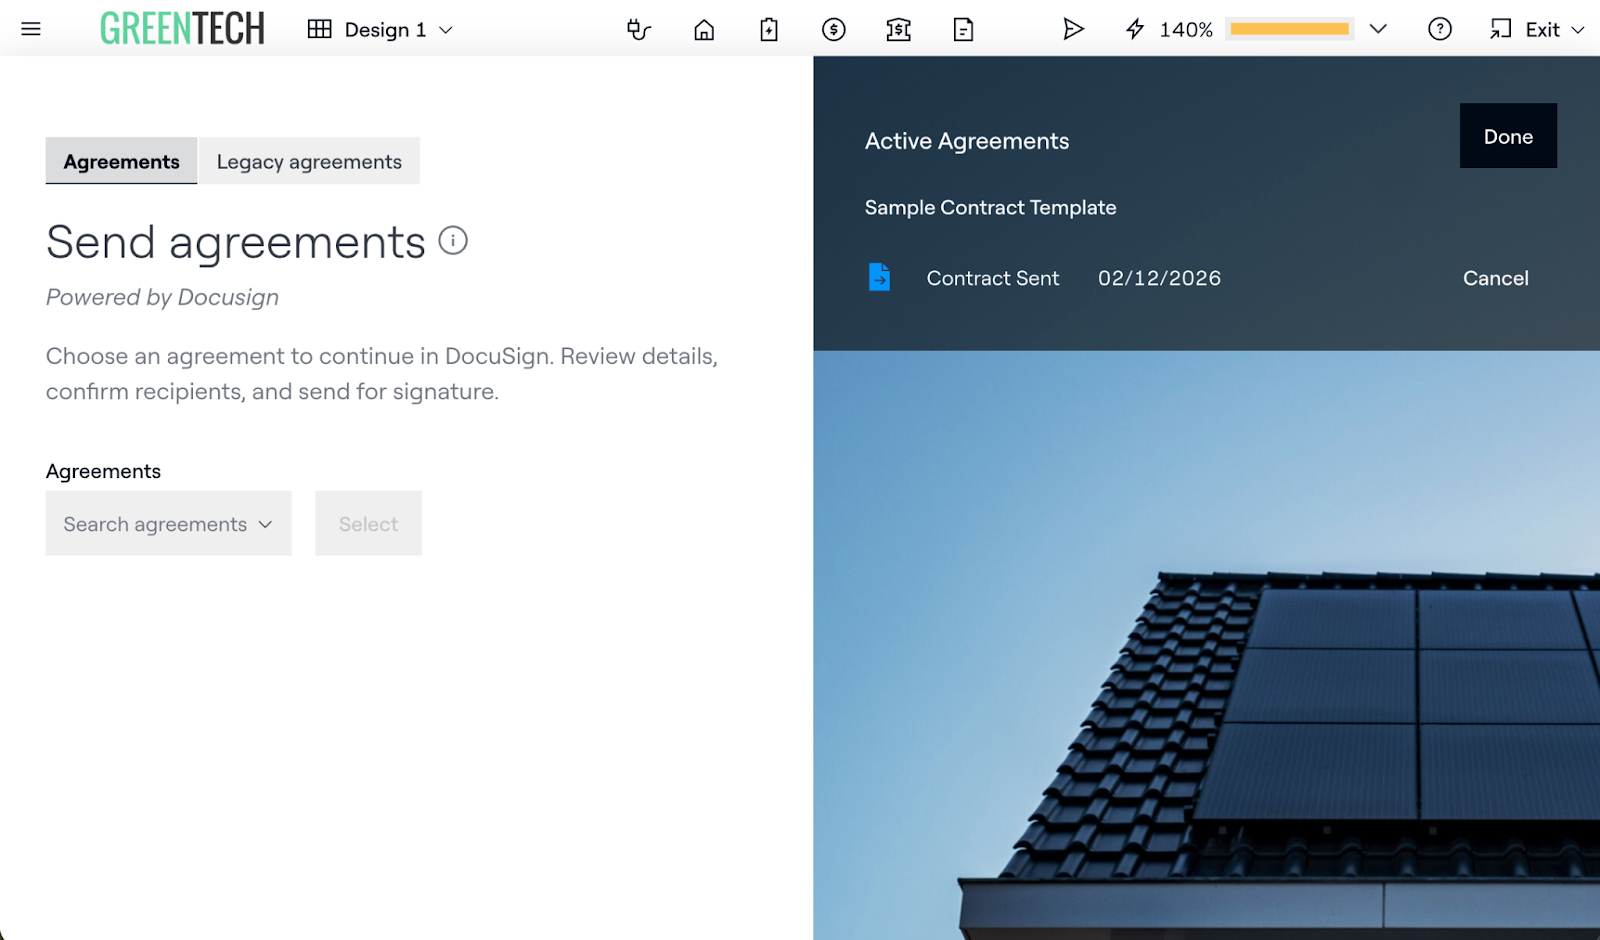Image resolution: width=1600 pixels, height=940 pixels.
Task: Open the document icon in toolbar
Action: click(963, 29)
